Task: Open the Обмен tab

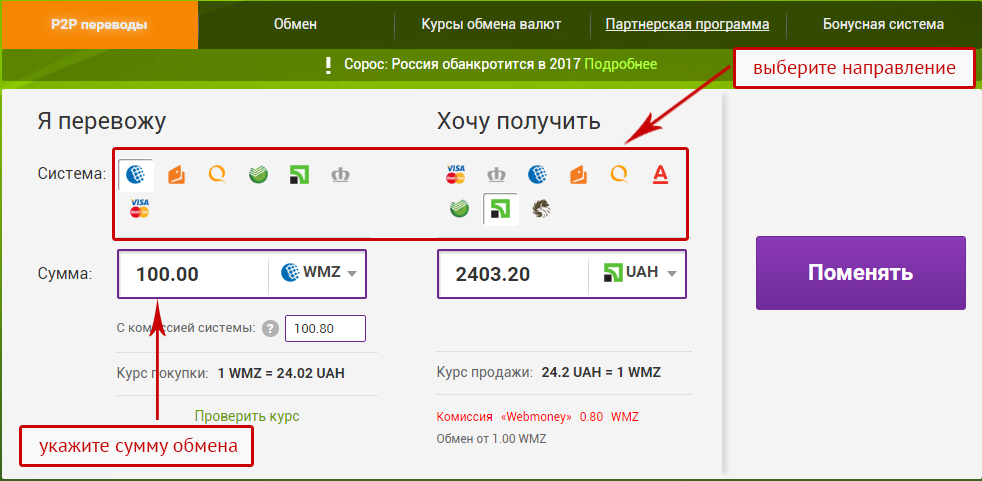Action: tap(296, 25)
